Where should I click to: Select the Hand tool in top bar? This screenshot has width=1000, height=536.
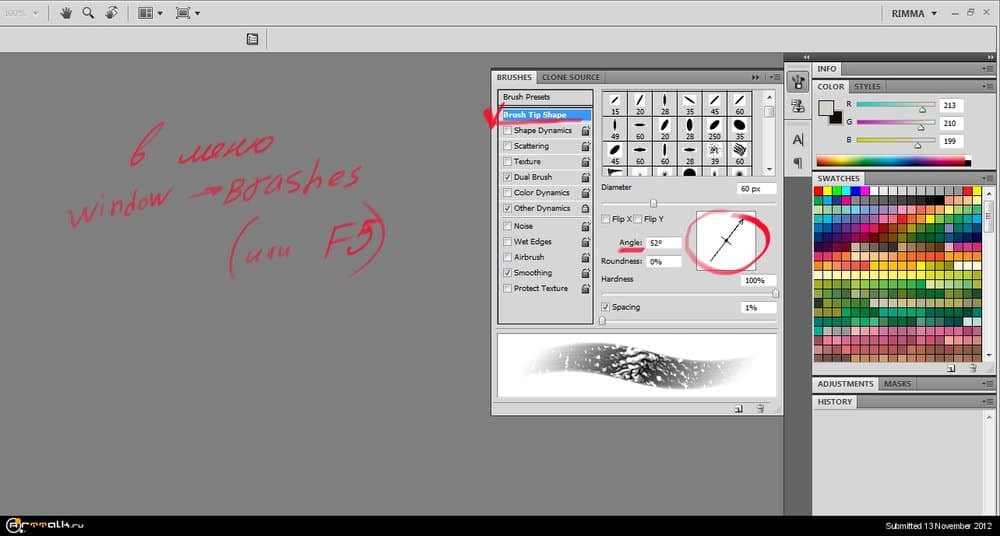[x=67, y=13]
